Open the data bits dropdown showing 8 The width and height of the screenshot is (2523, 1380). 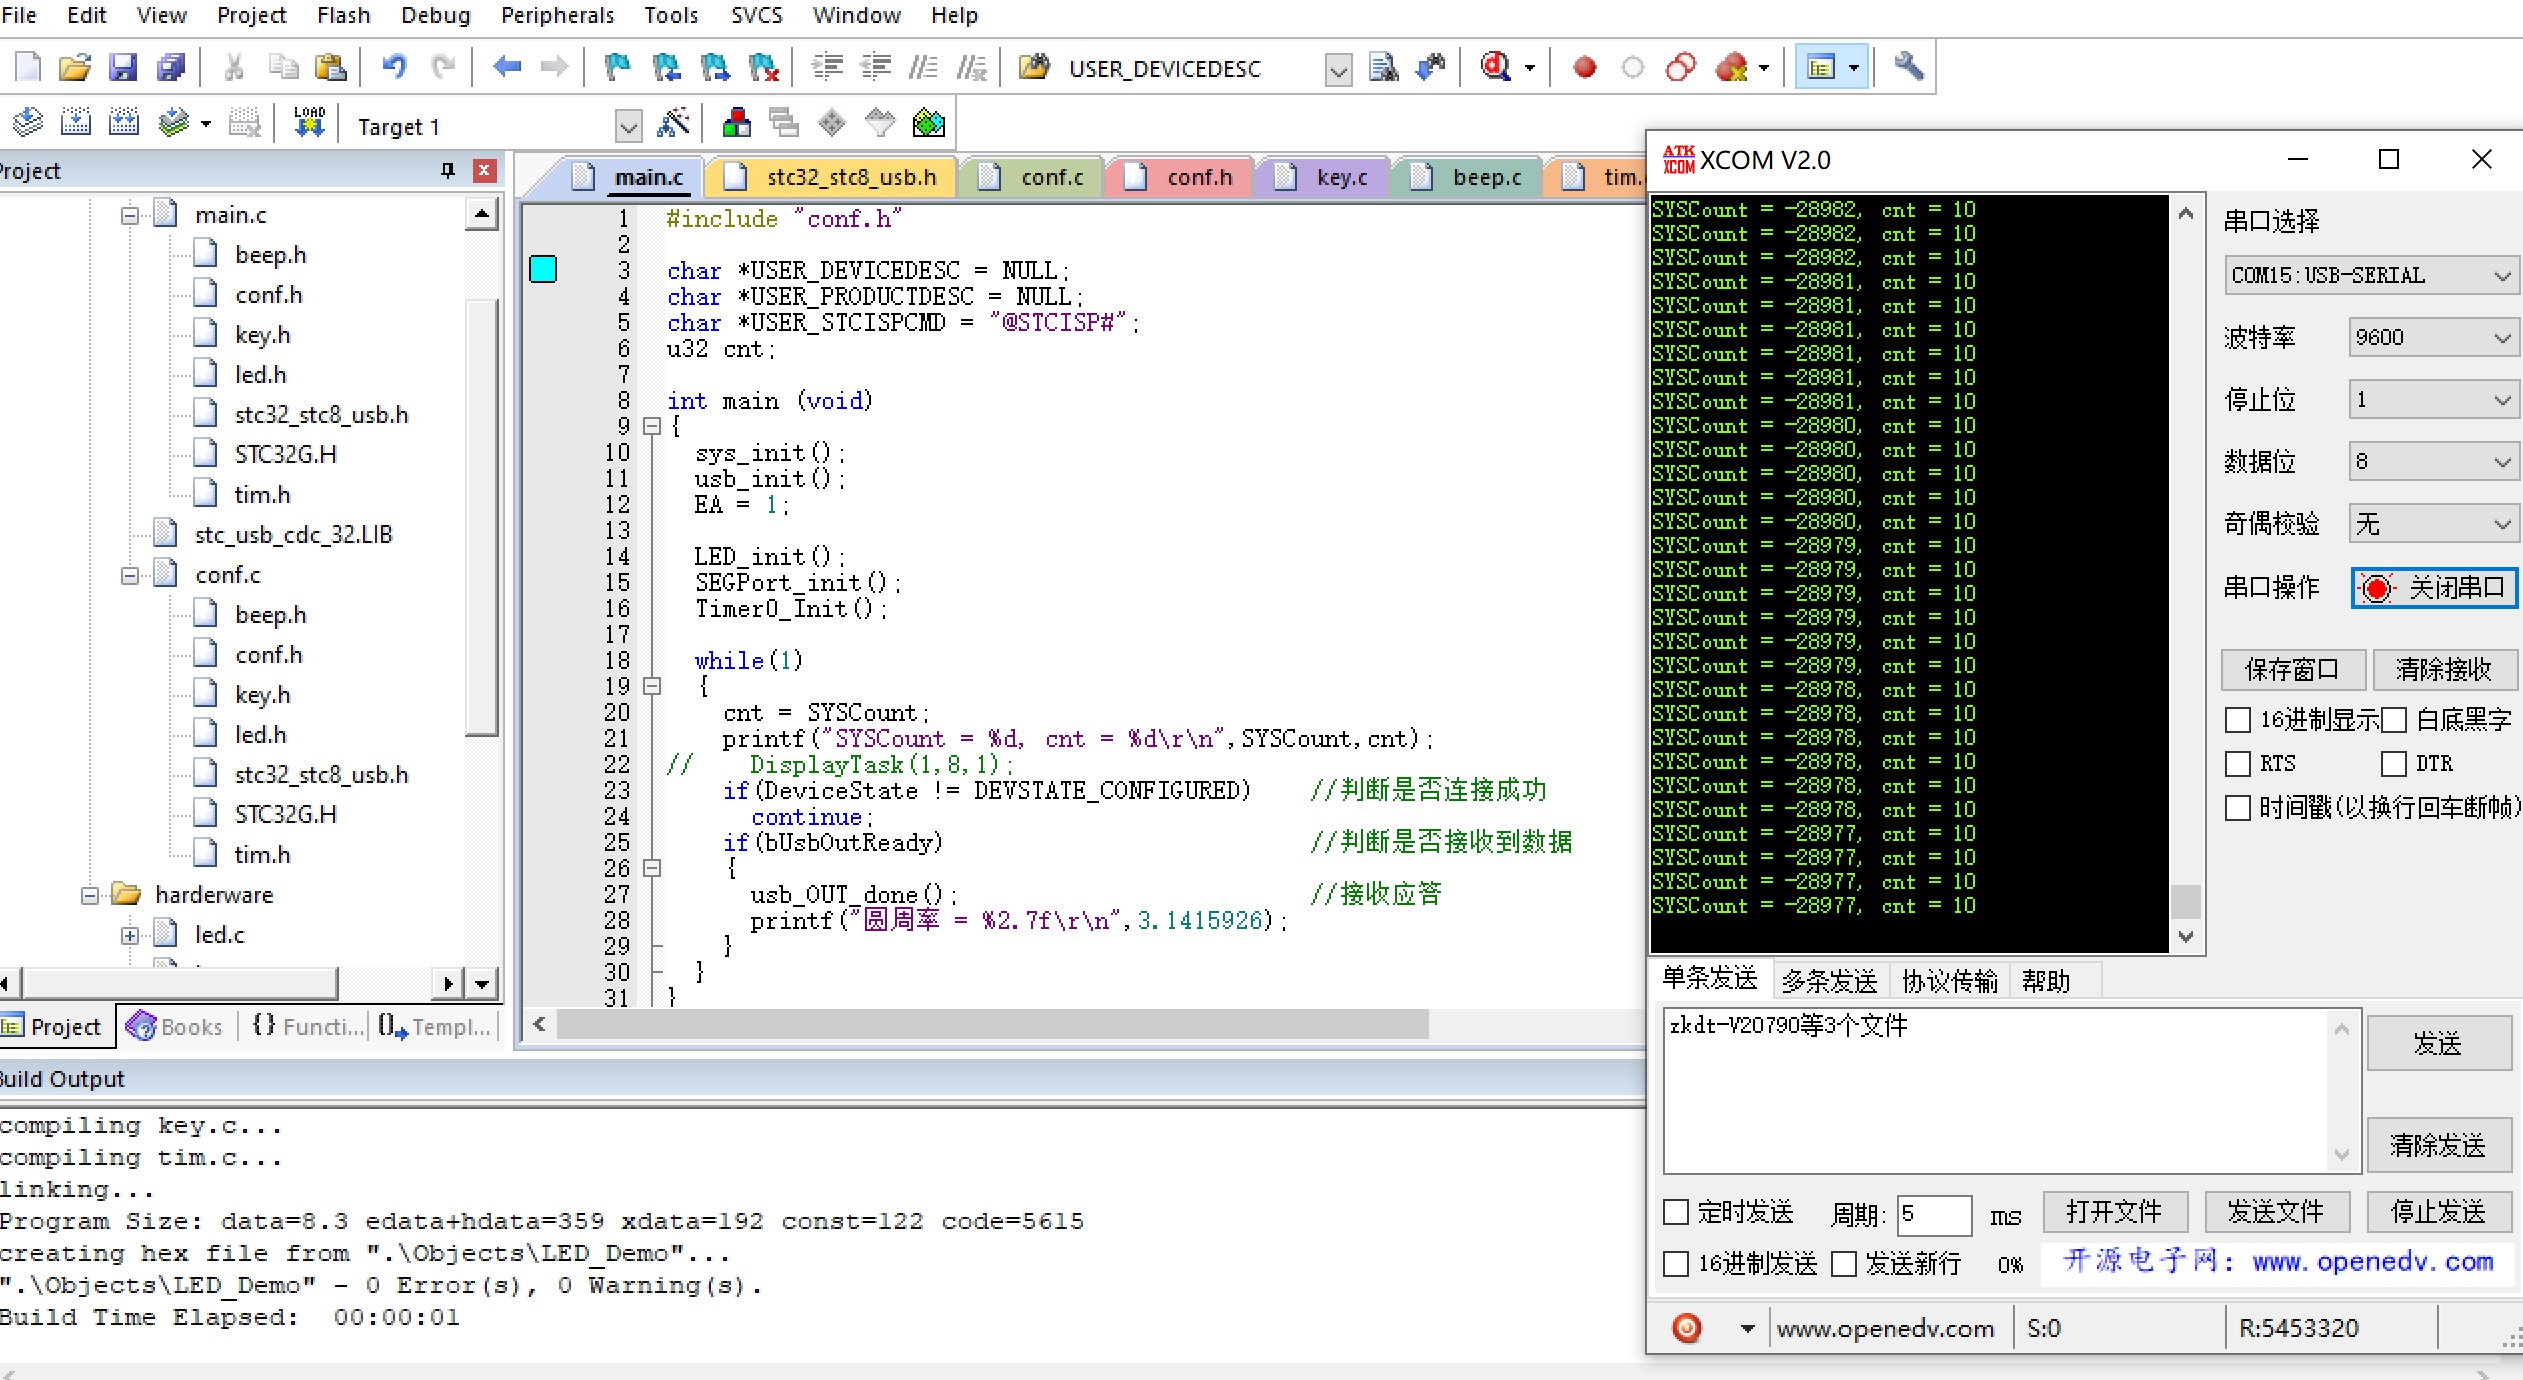pos(2433,461)
